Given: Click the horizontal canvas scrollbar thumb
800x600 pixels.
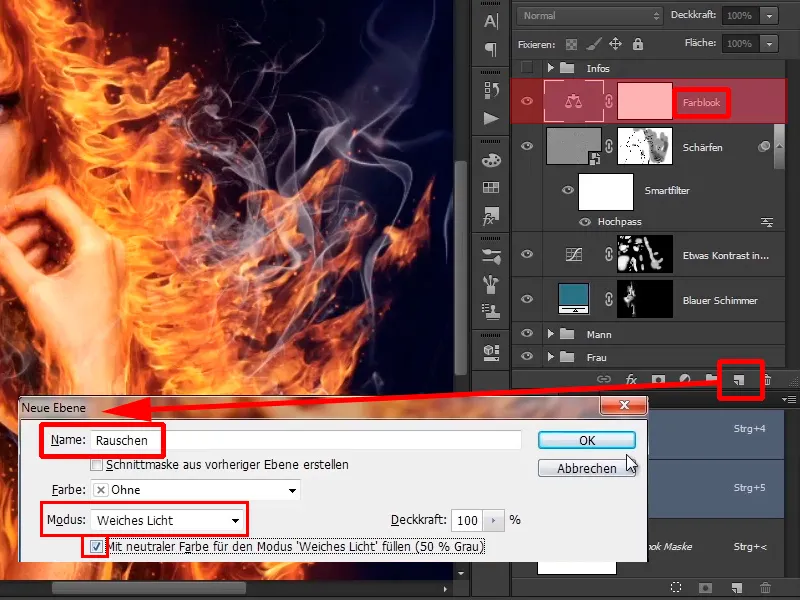Looking at the screenshot, I should coord(149,588).
